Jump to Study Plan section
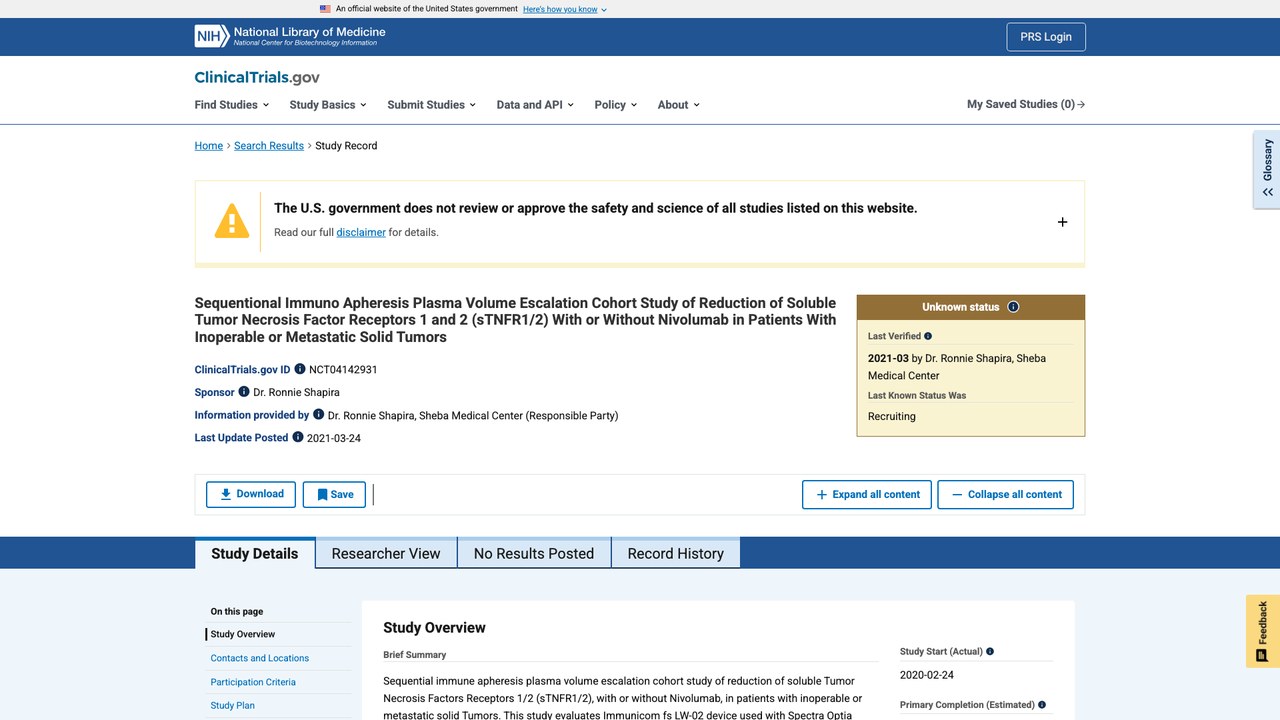 tap(233, 705)
